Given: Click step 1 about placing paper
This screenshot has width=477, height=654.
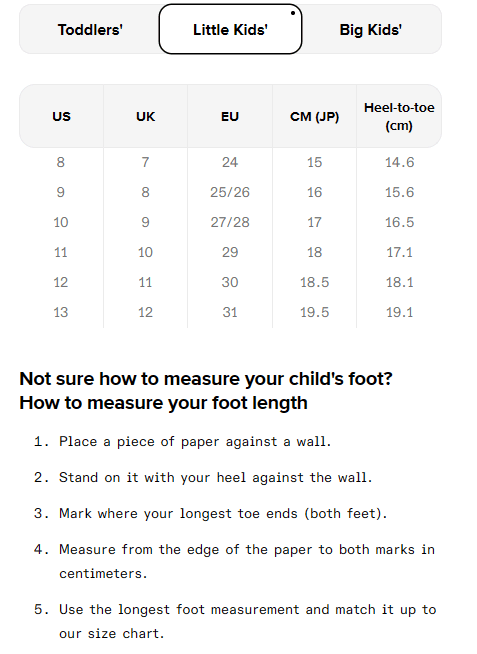Looking at the screenshot, I should [x=195, y=441].
